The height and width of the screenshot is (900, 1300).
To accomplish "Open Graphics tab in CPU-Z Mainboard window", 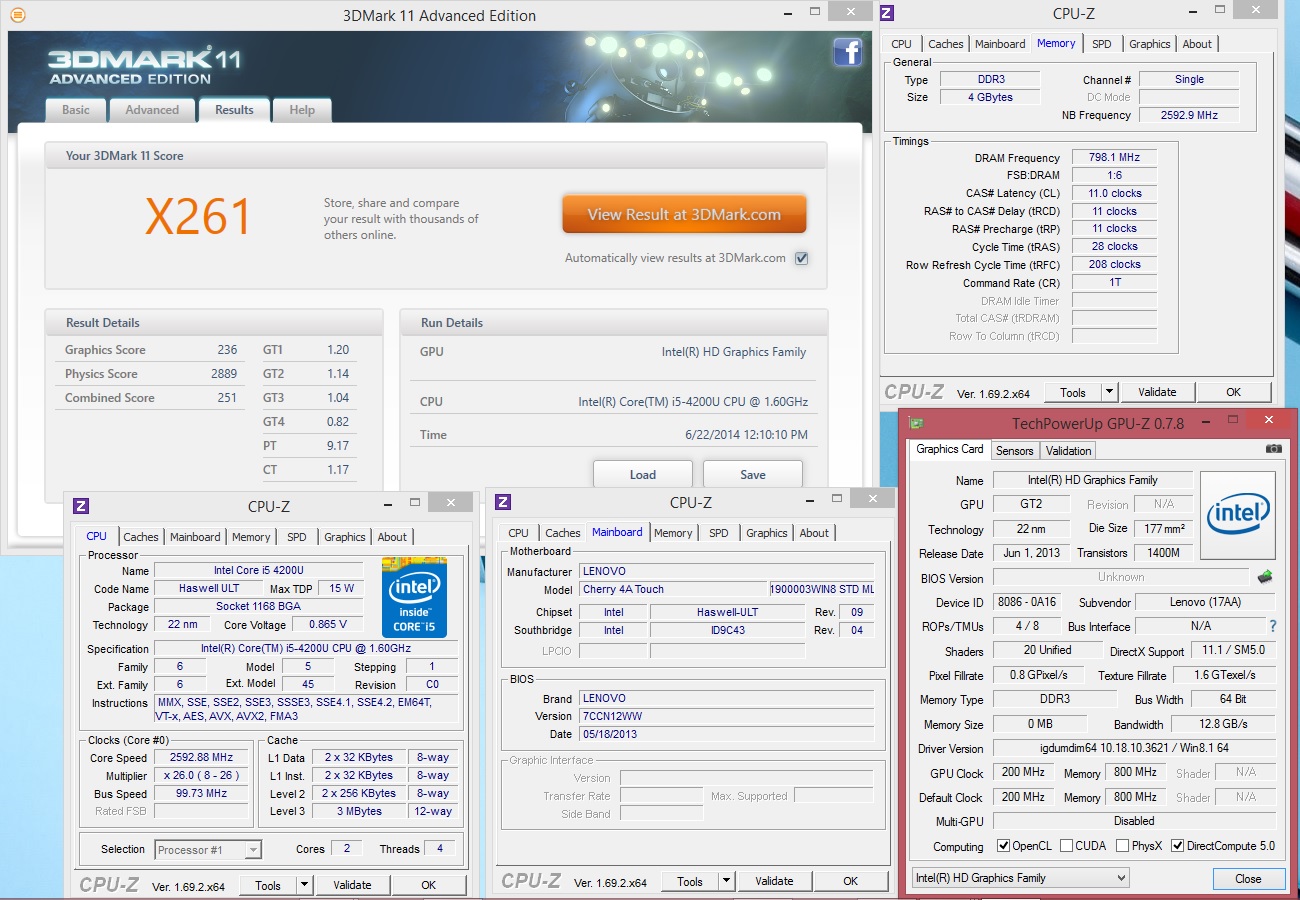I will pyautogui.click(x=767, y=533).
